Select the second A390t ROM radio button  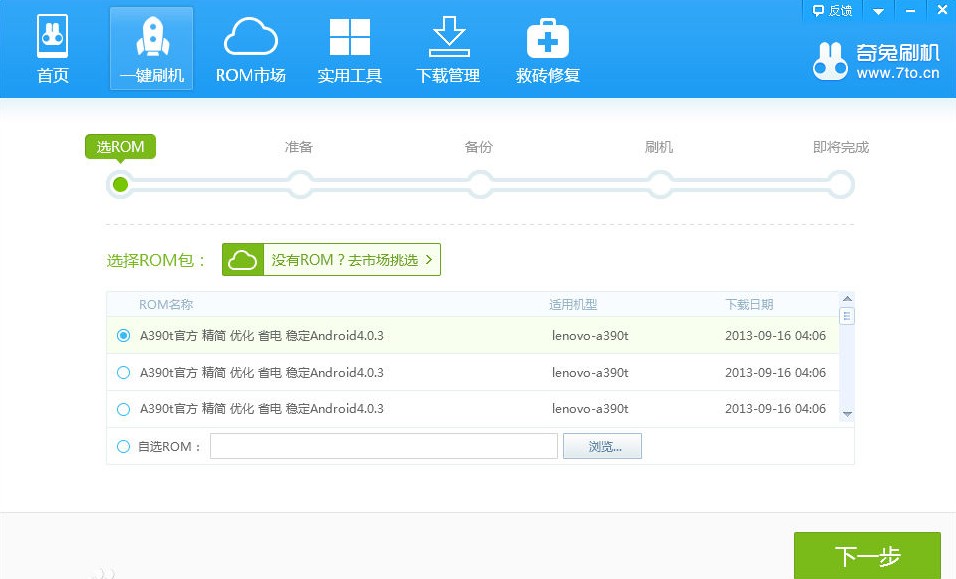(124, 373)
